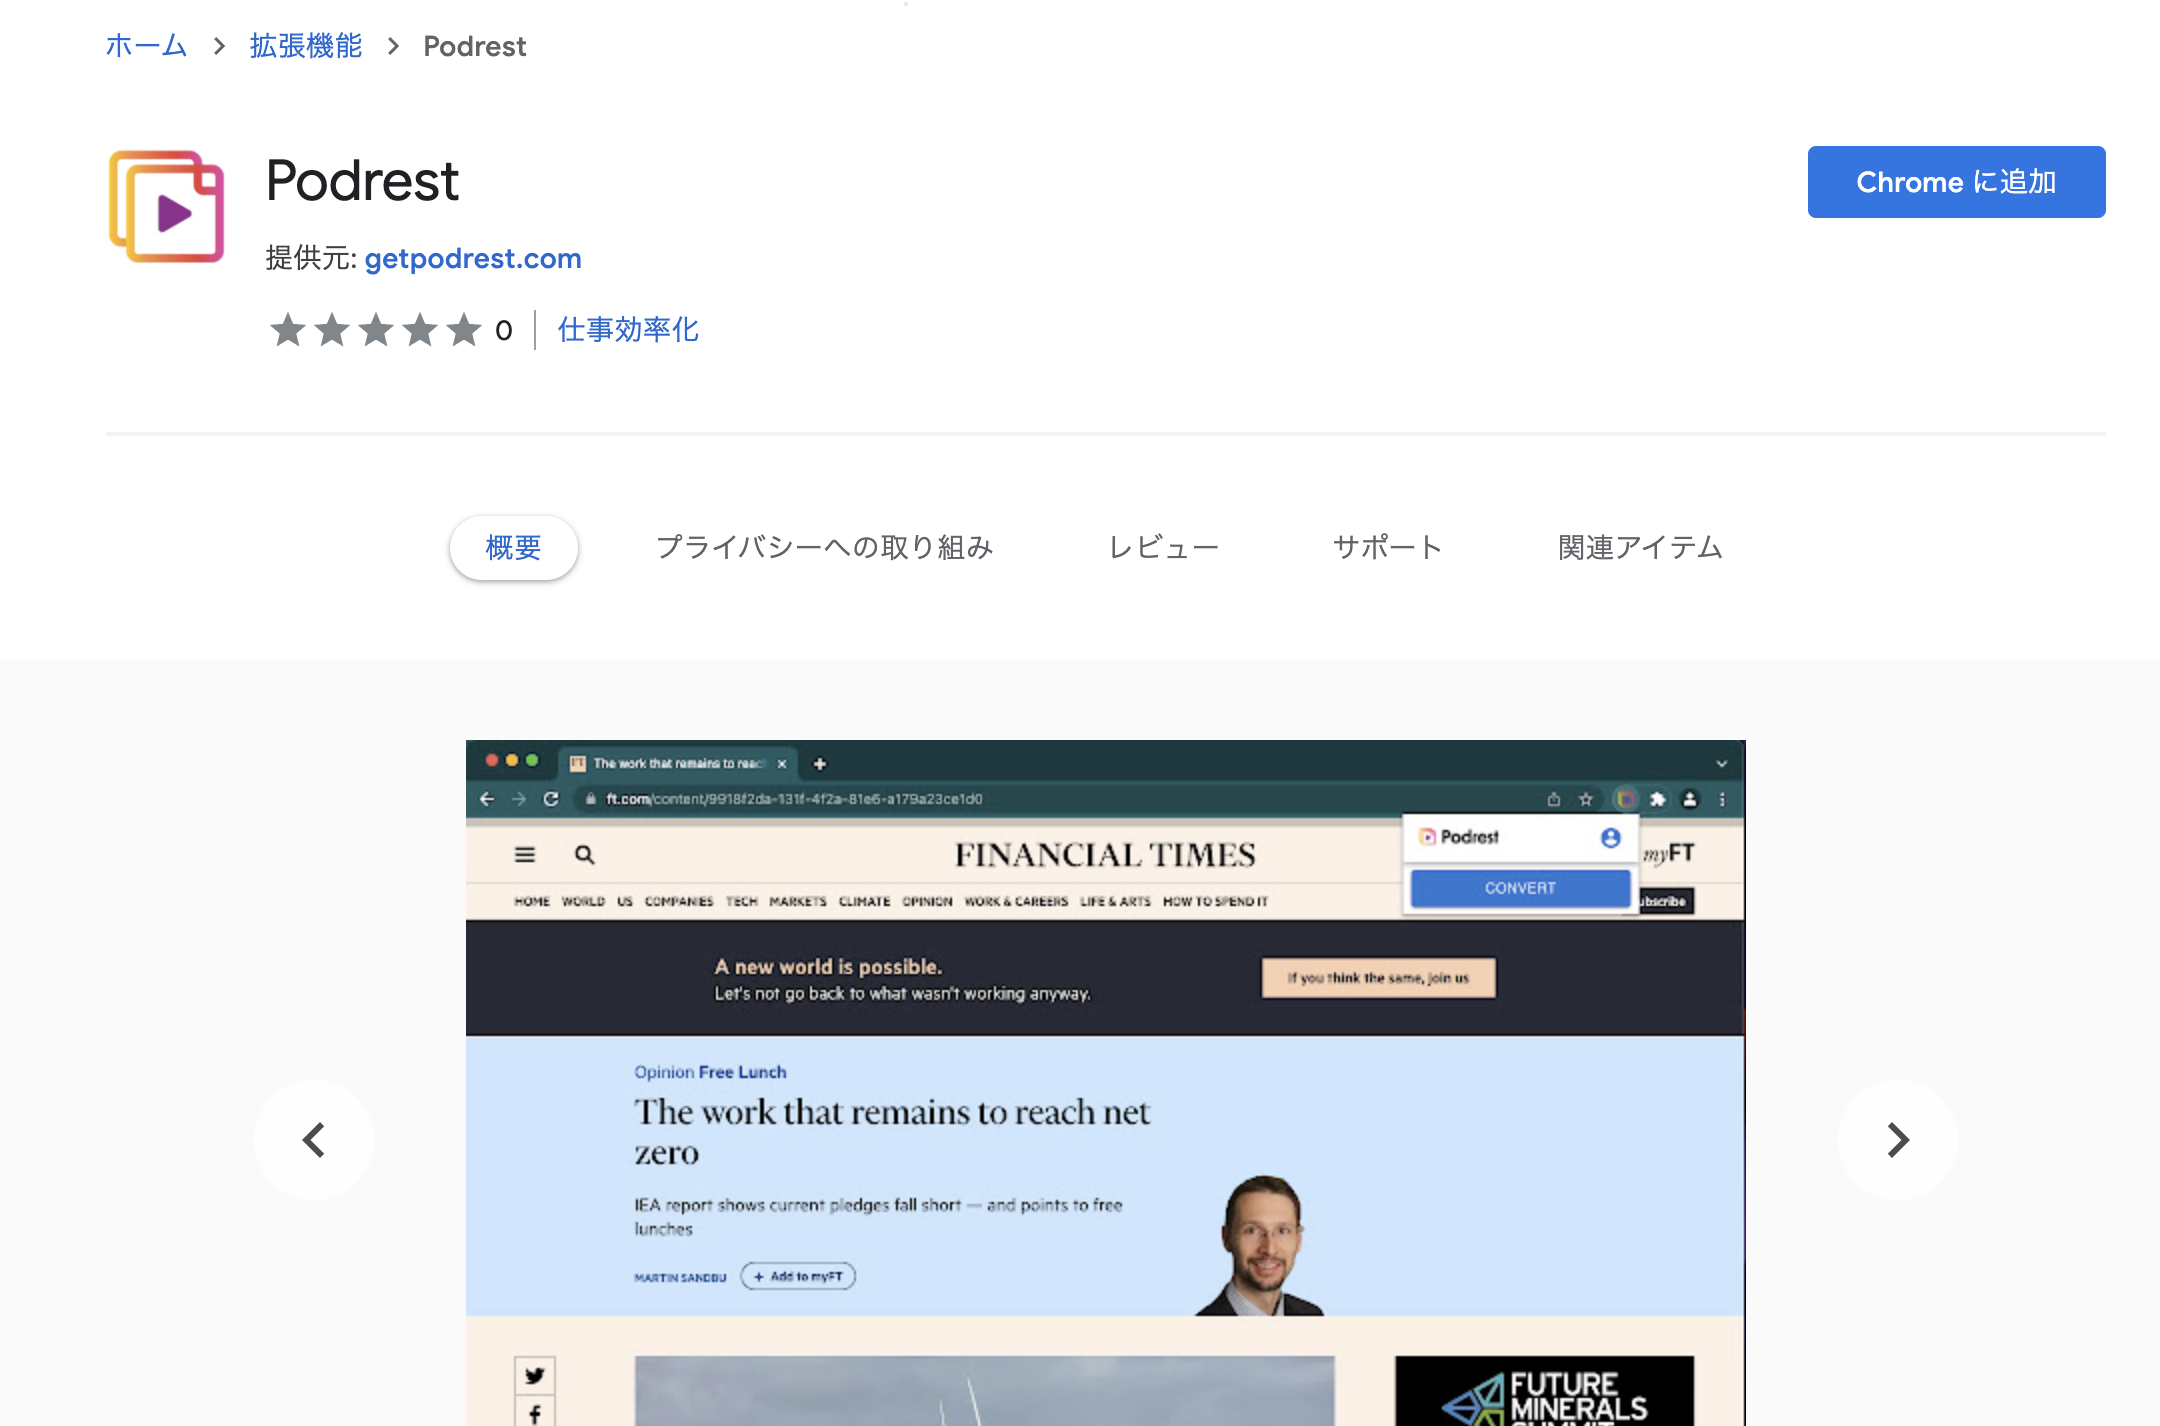Viewport: 2160px width, 1426px height.
Task: Open the サポート tab
Action: tap(1388, 548)
